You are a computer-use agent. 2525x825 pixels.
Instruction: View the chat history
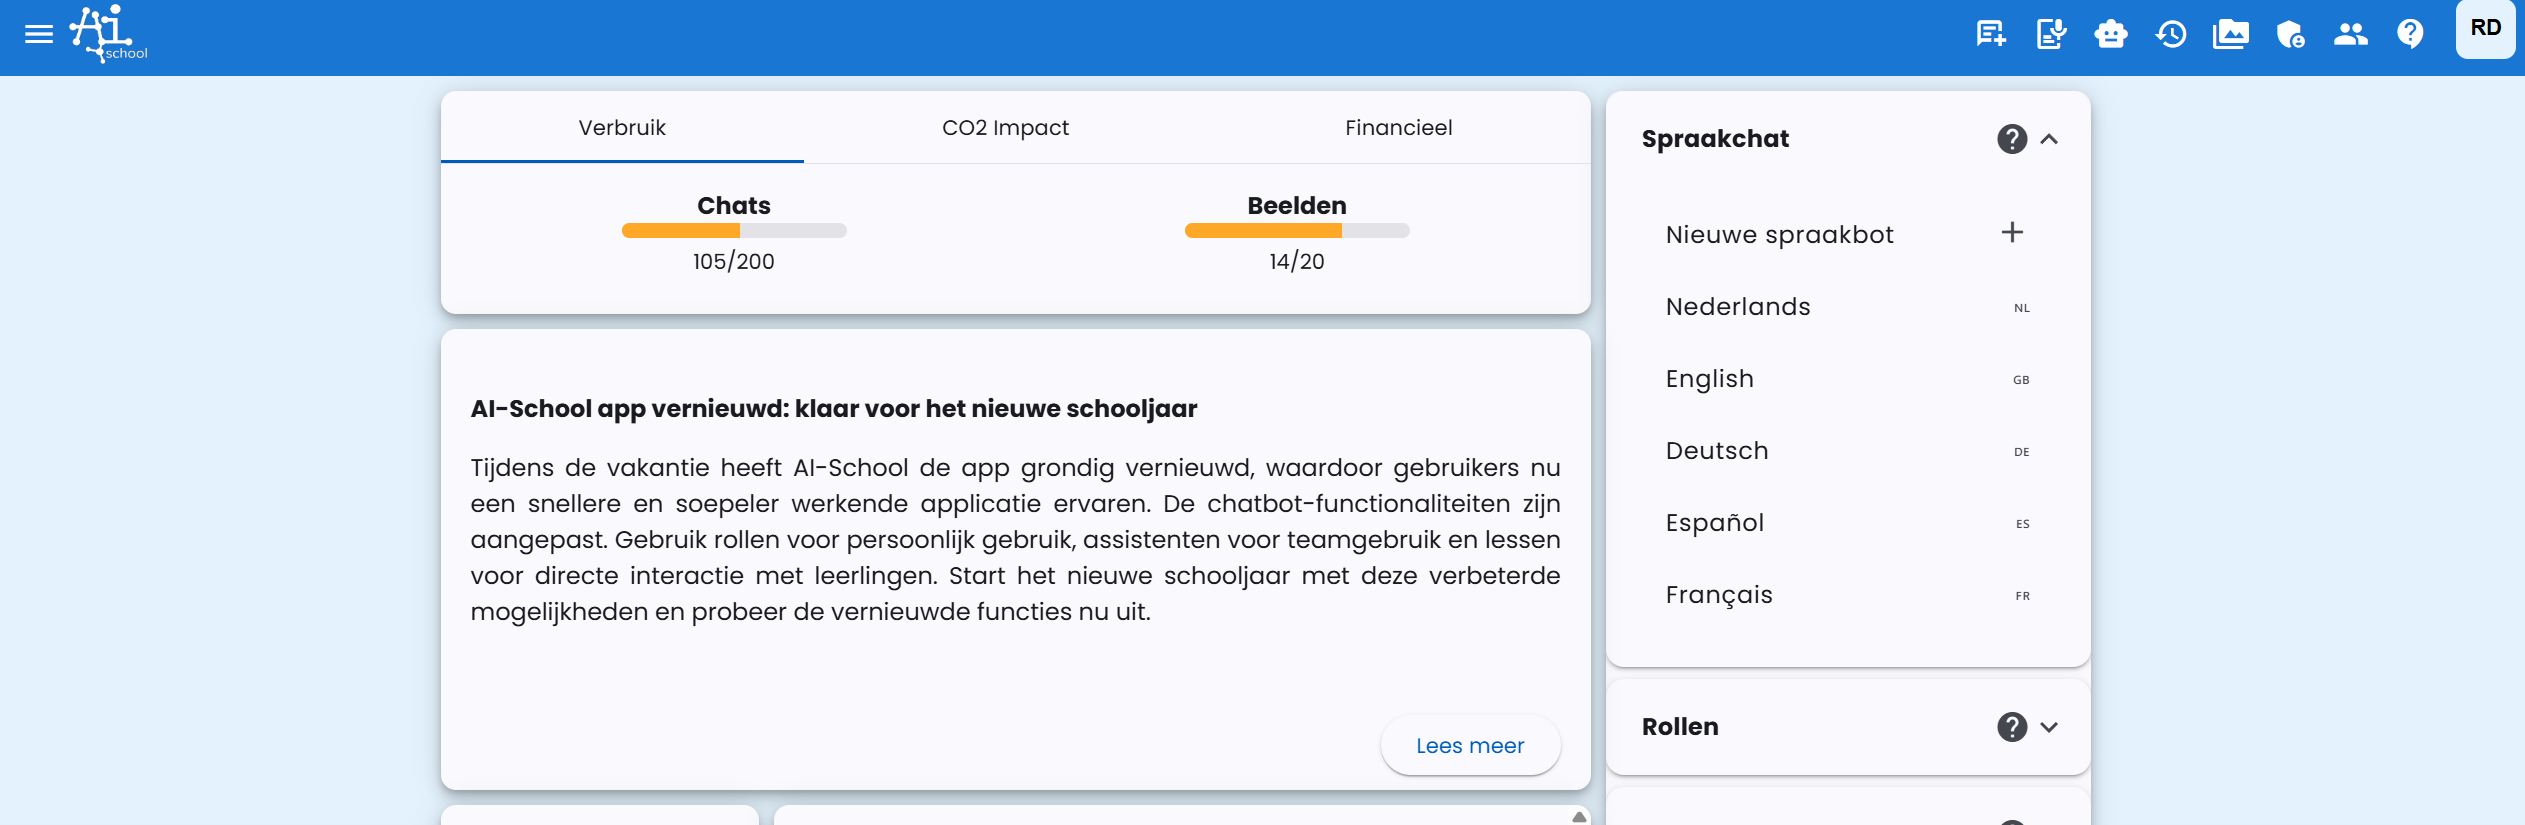tap(2170, 35)
